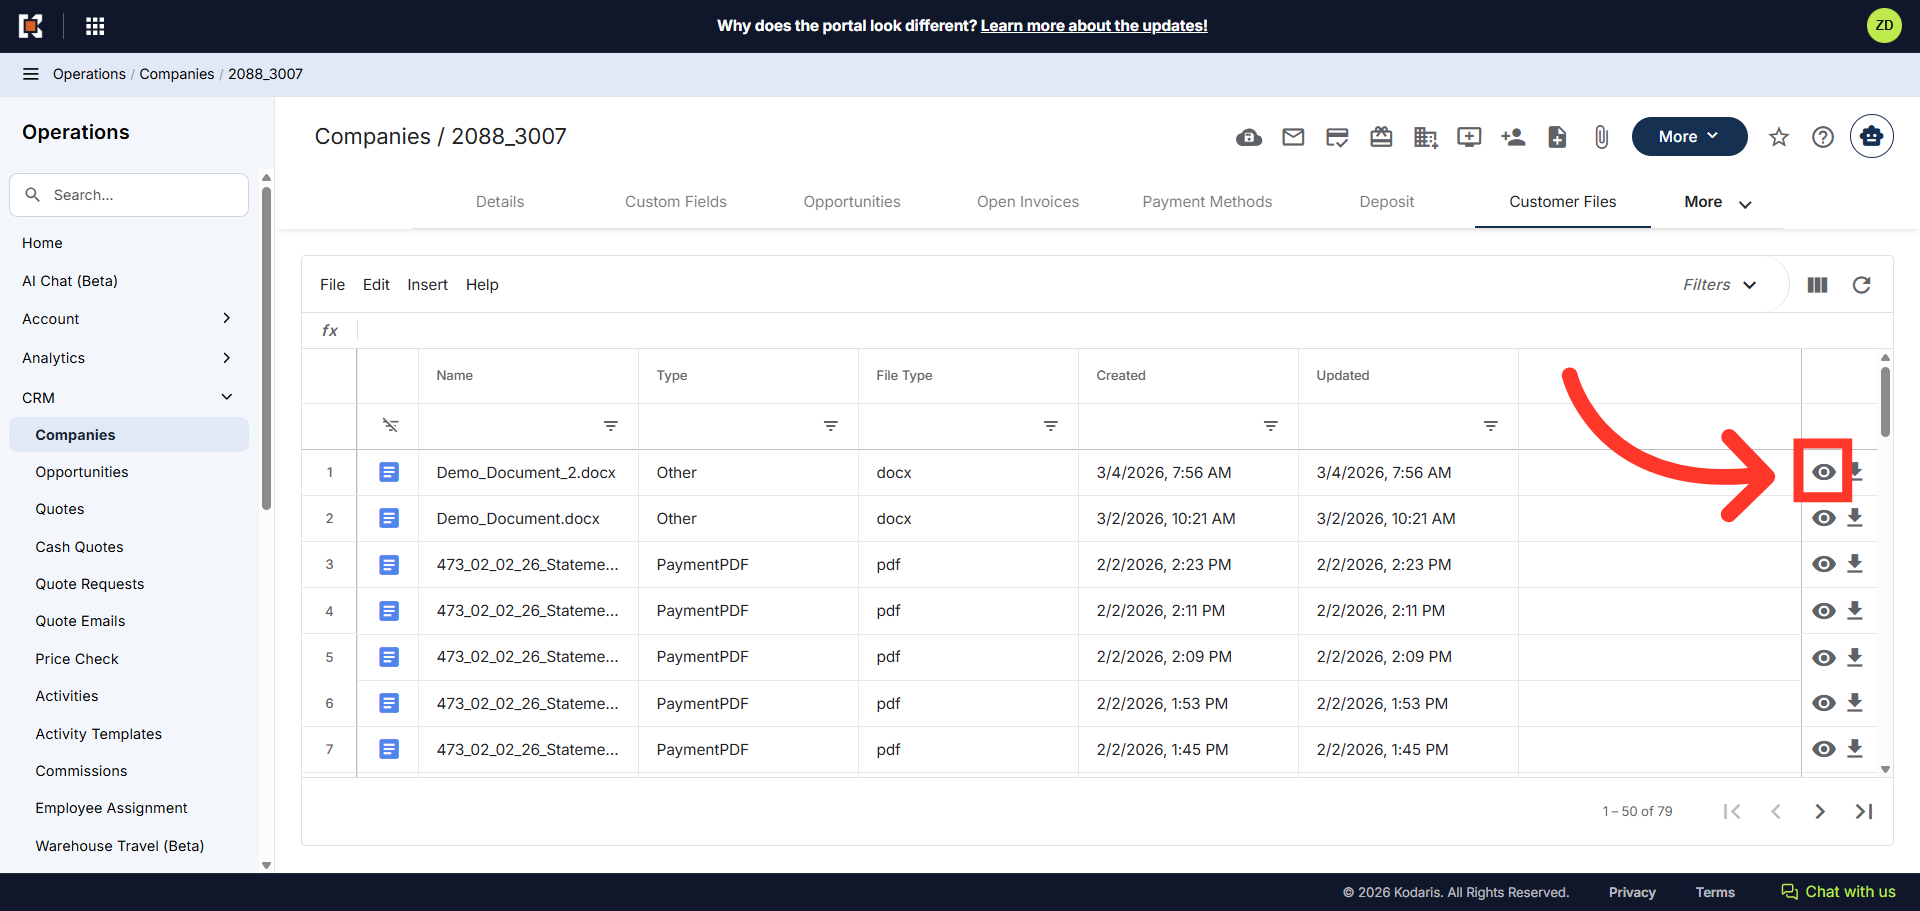Click the paperclip attachment icon
Viewport: 1920px width, 911px height.
1601,137
